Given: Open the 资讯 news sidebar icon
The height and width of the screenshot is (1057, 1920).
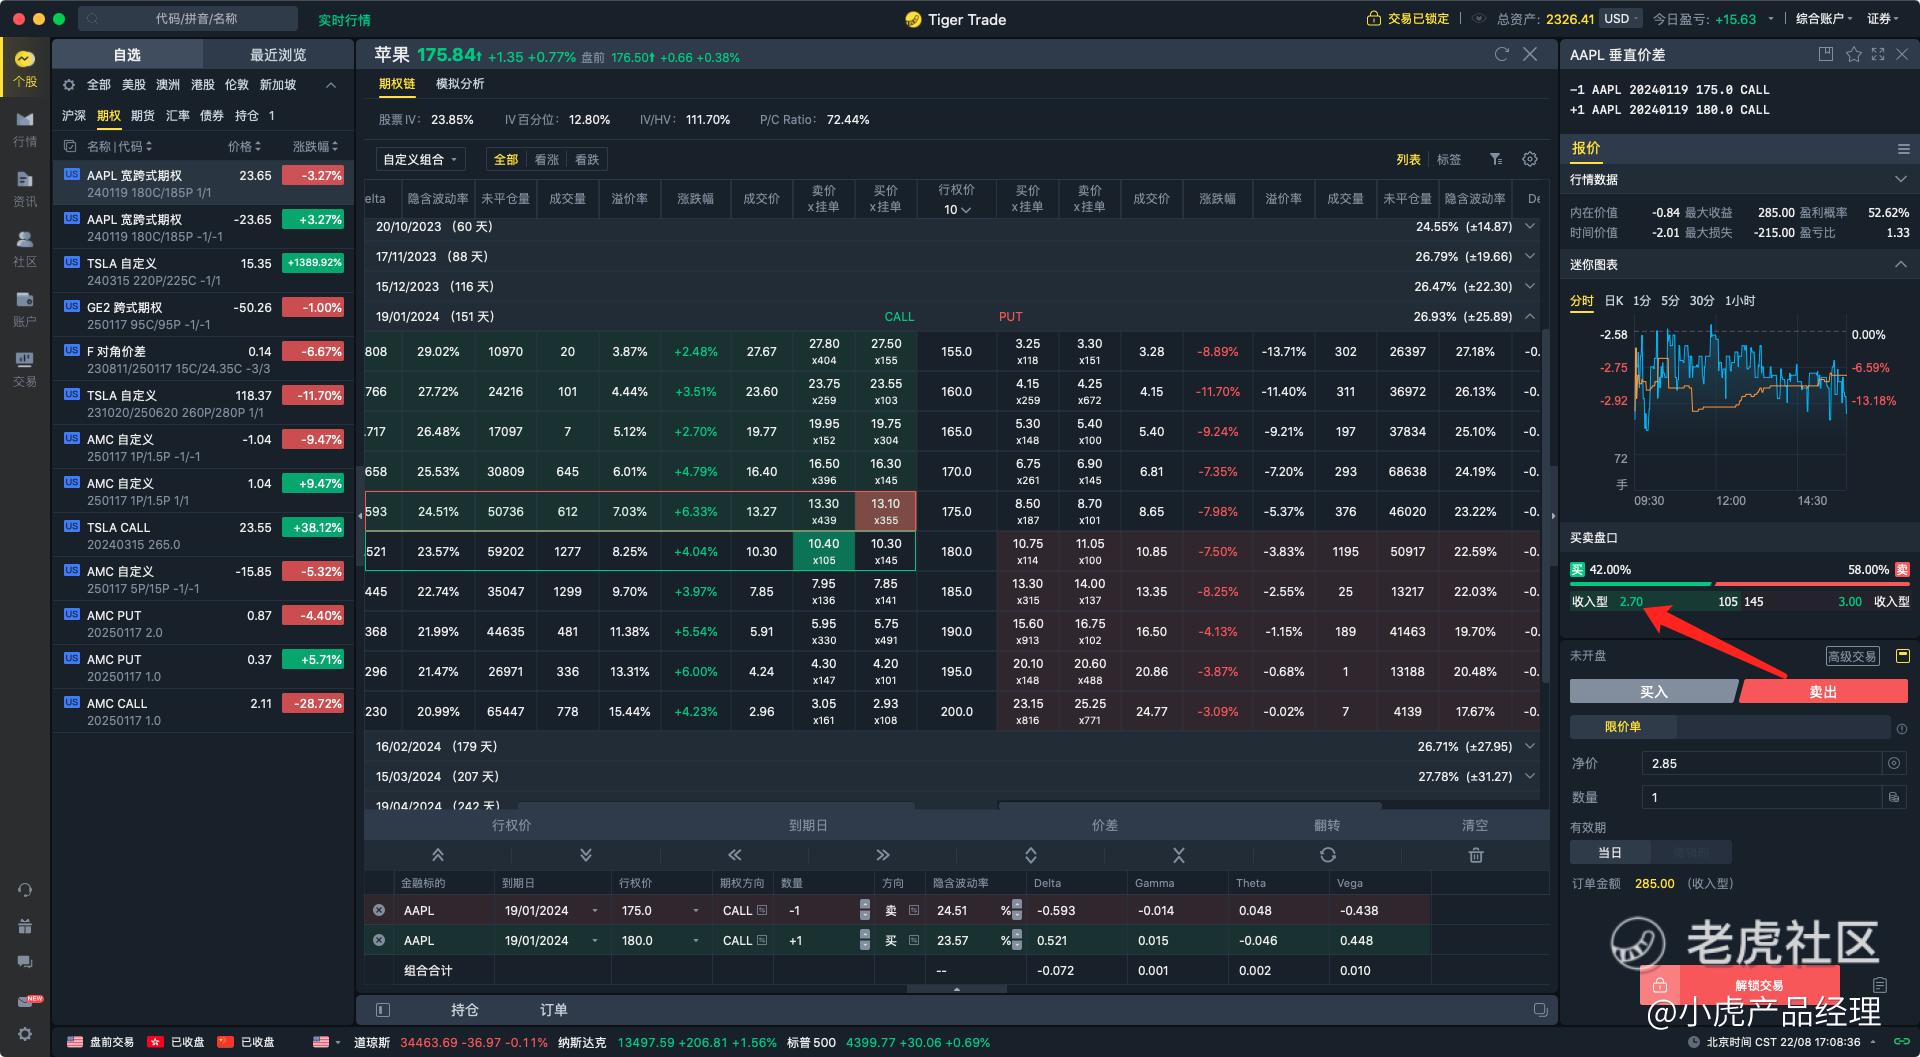Looking at the screenshot, I should coord(25,189).
